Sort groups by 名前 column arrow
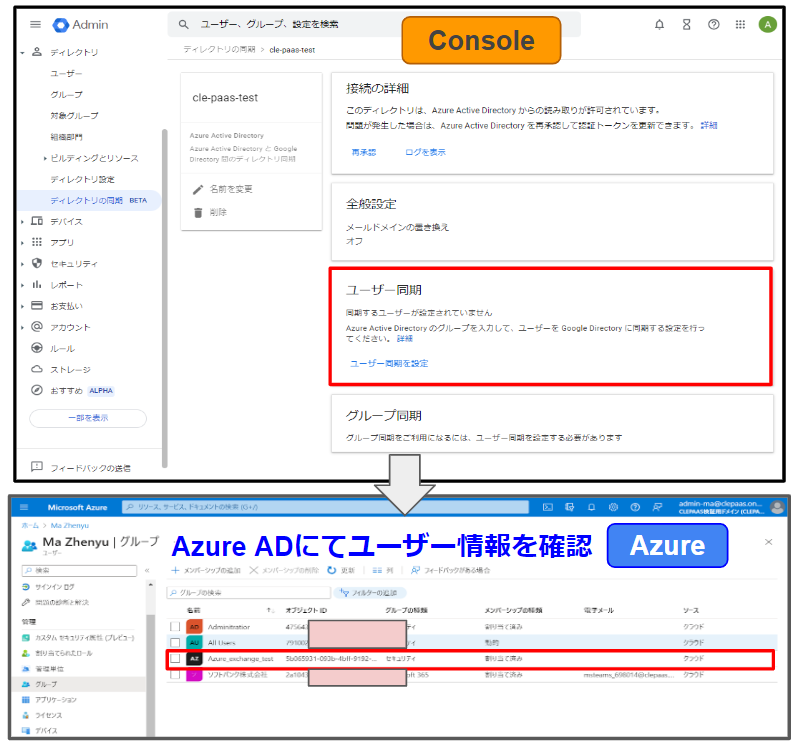Viewport: 794px width, 746px height. (270, 610)
